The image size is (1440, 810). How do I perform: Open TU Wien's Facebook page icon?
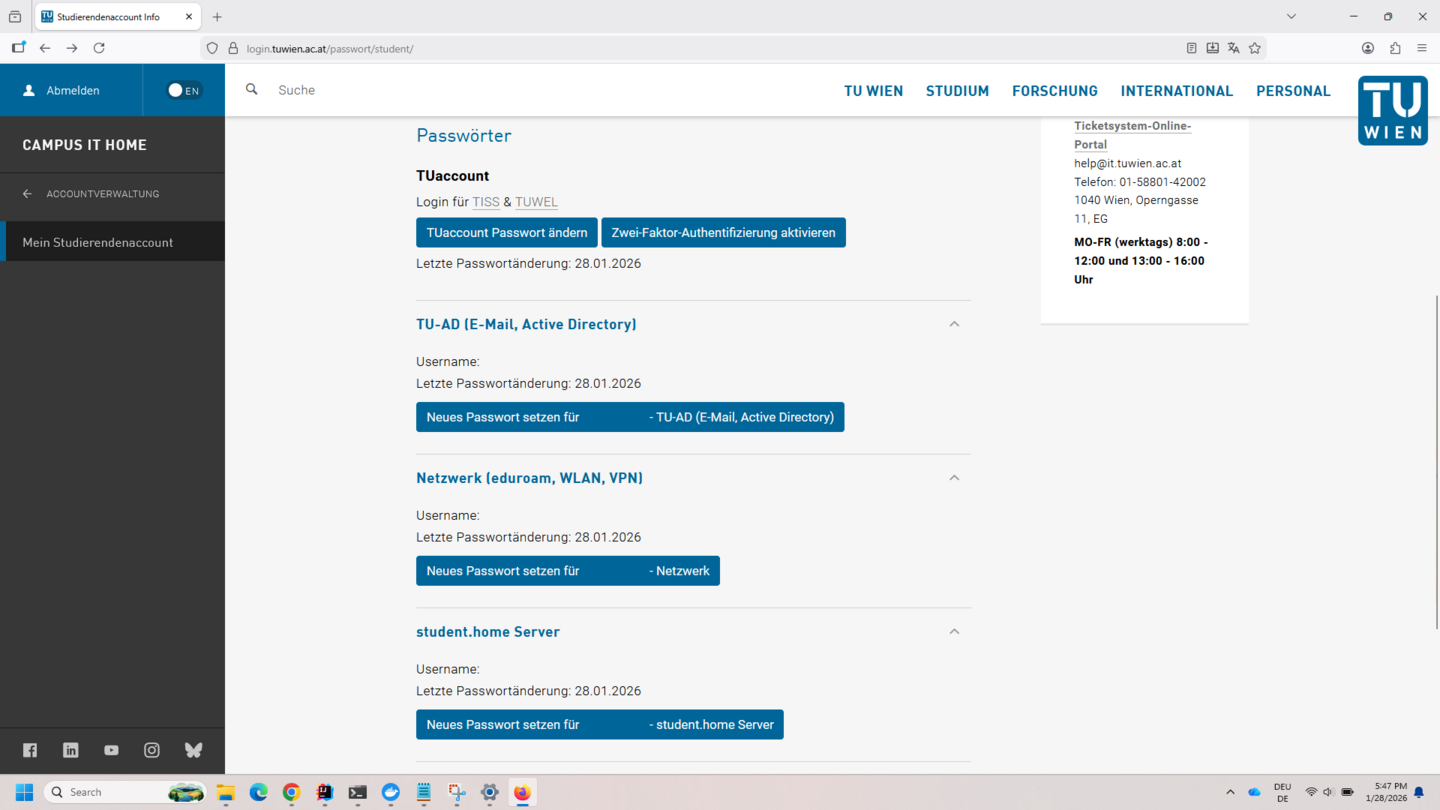point(29,750)
